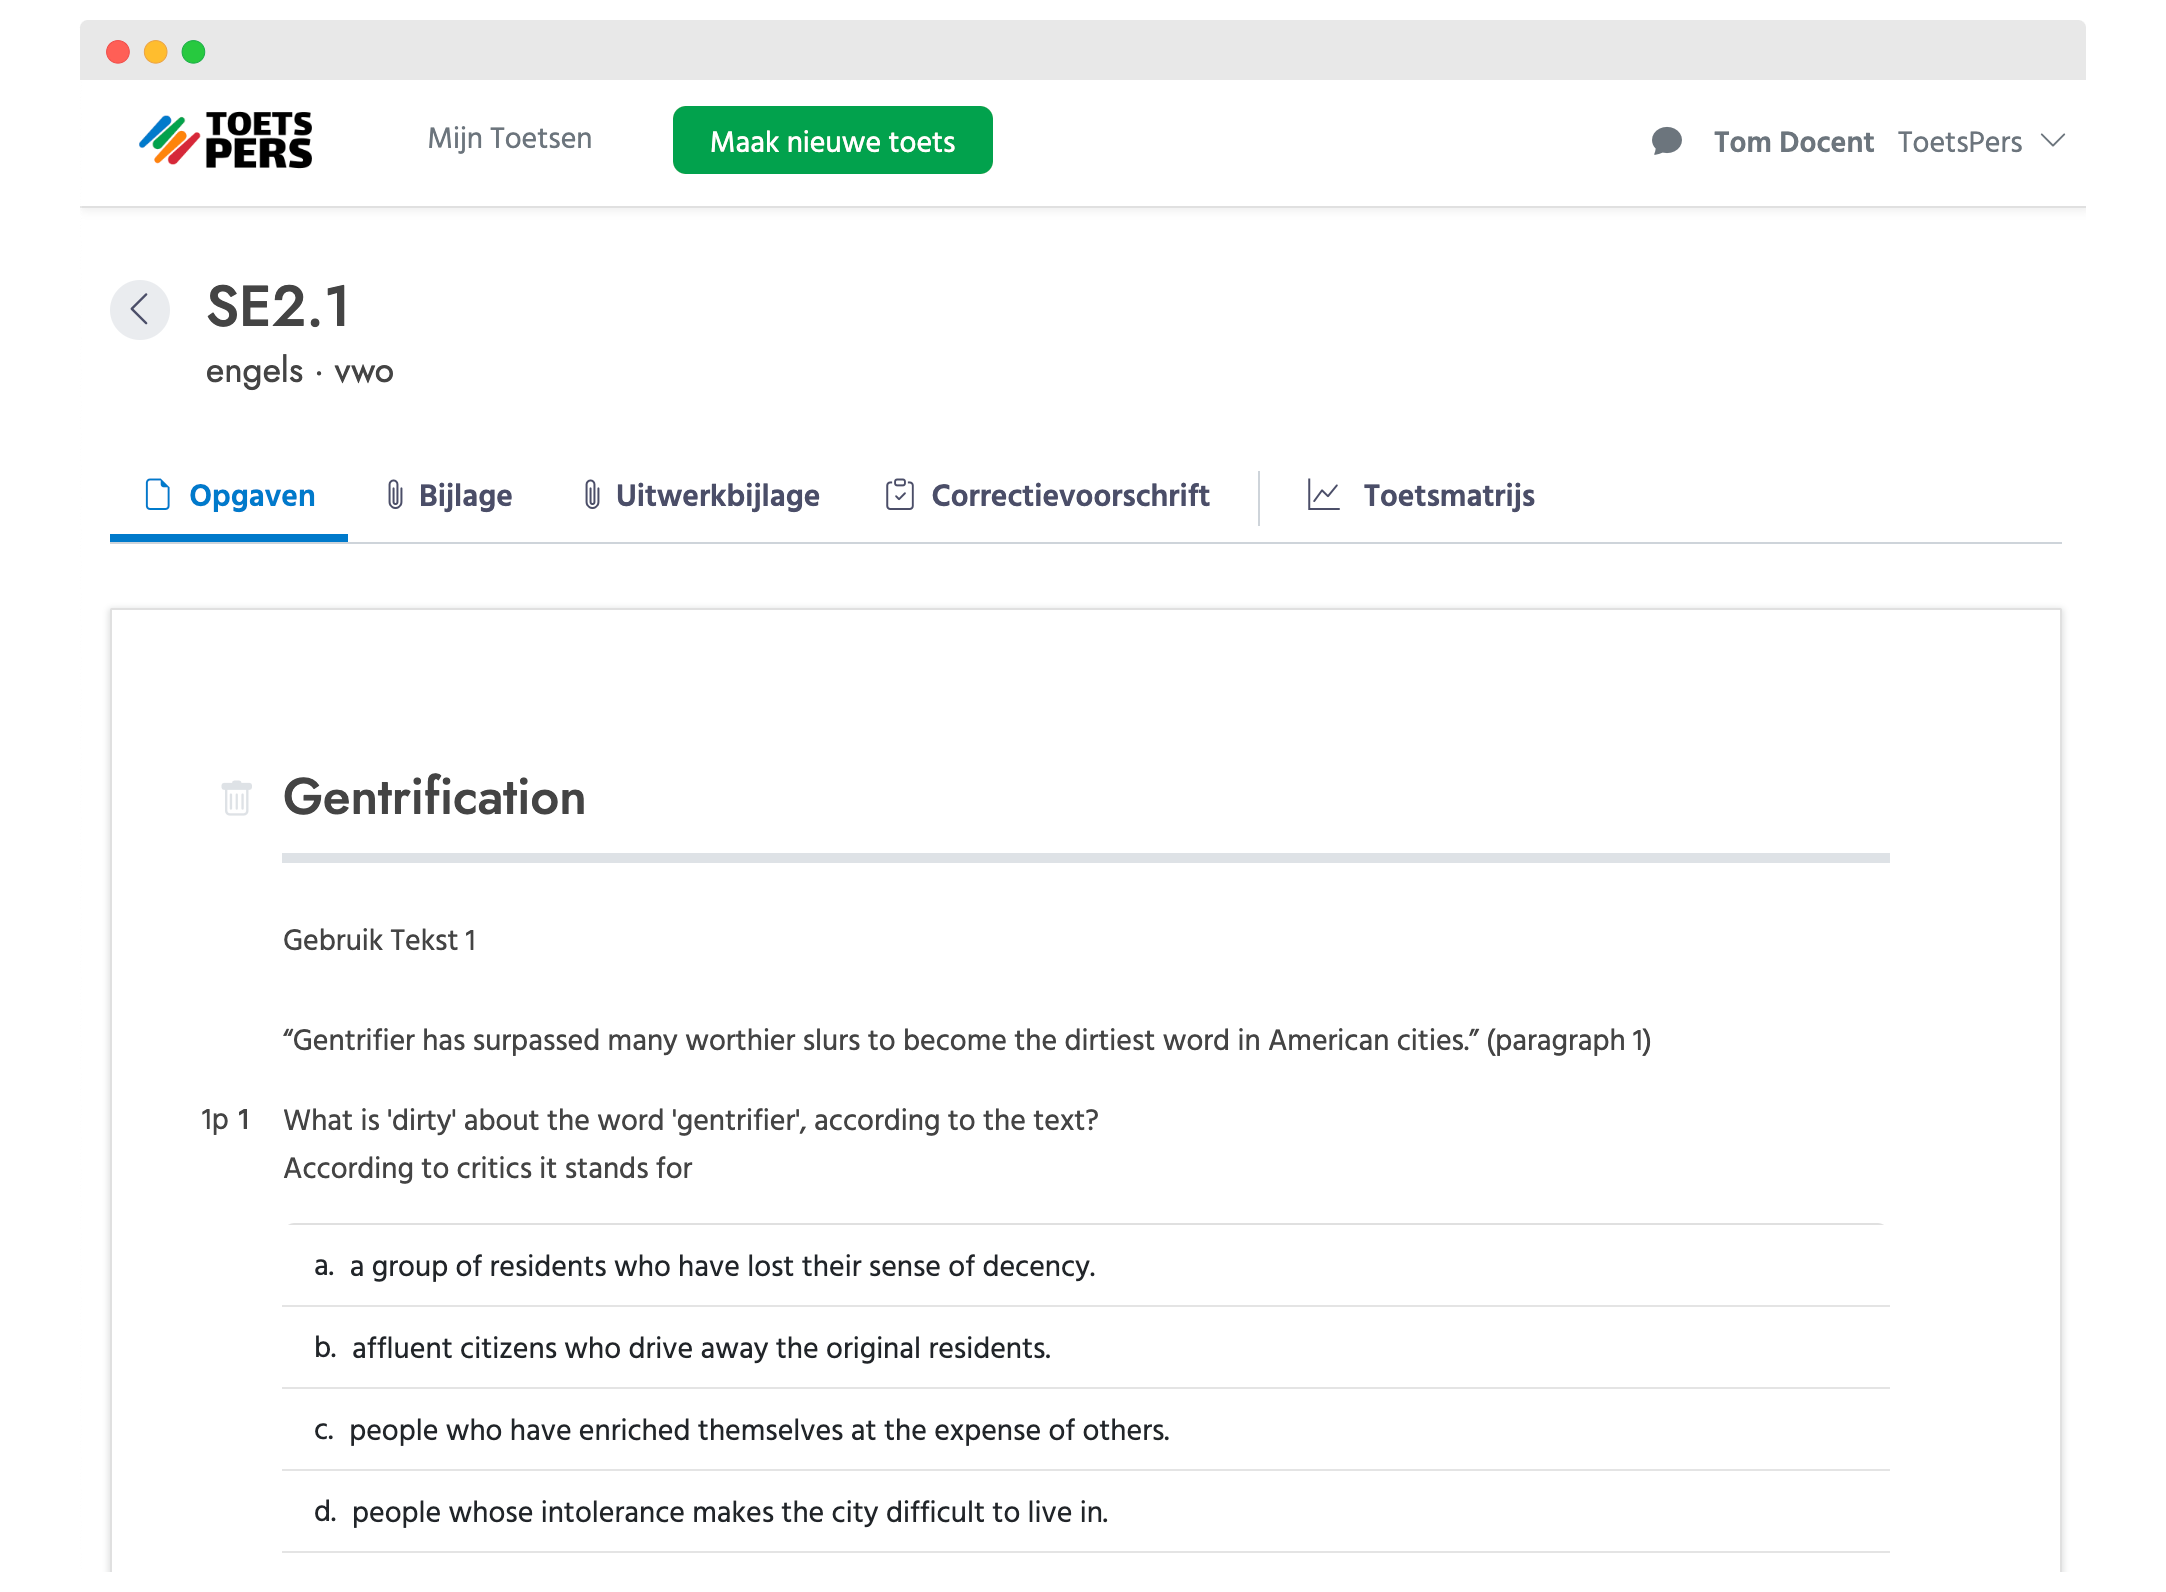The height and width of the screenshot is (1592, 2166).
Task: Click the ToetsPers logo
Action: (226, 140)
